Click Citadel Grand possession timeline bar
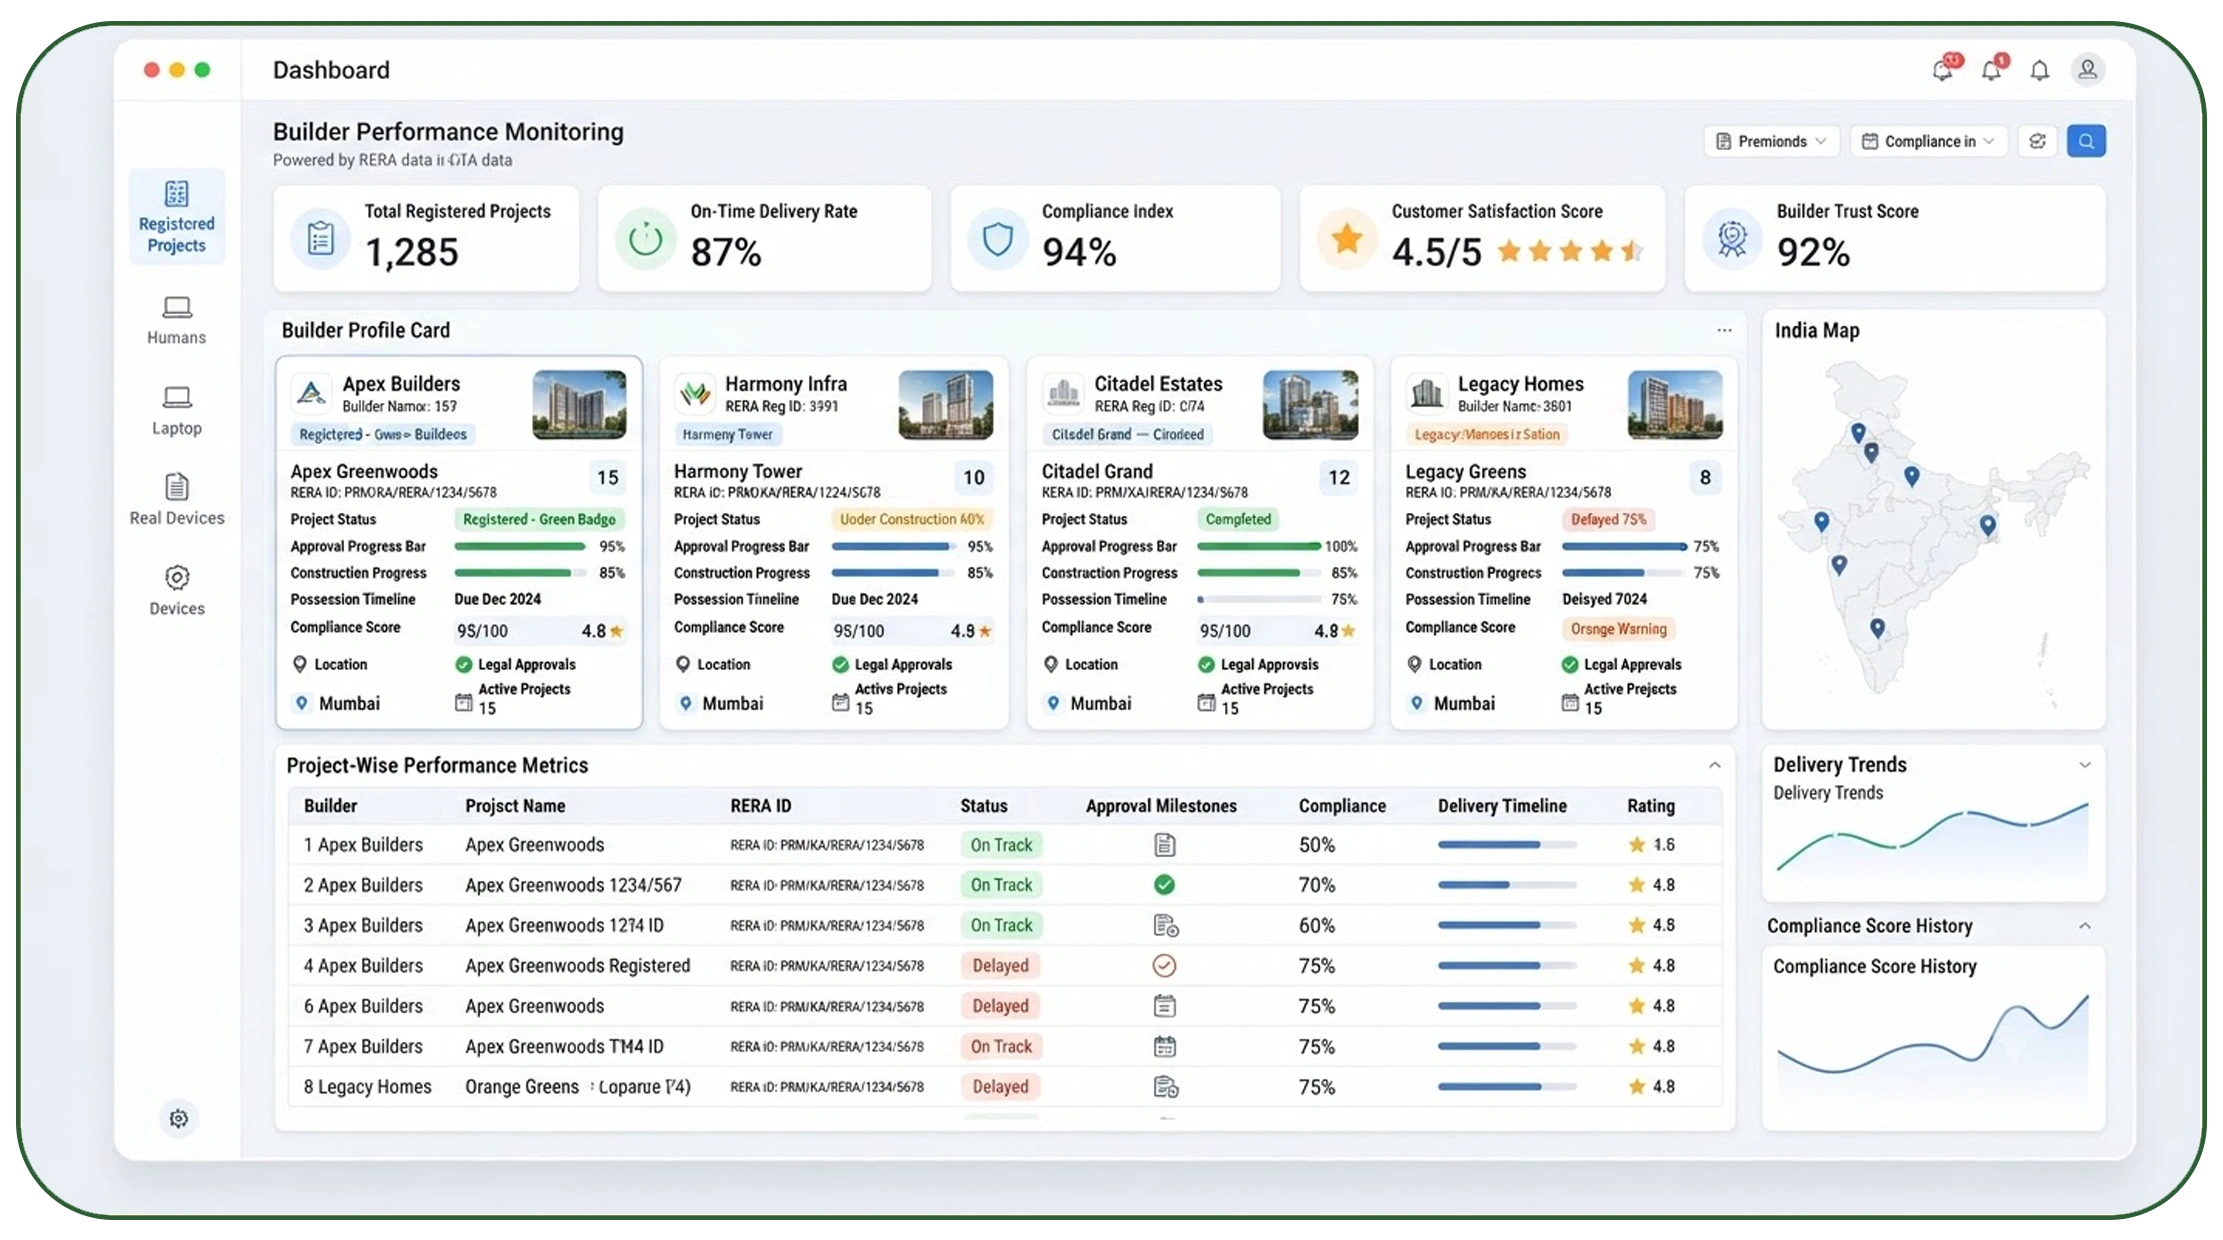 coord(1259,600)
